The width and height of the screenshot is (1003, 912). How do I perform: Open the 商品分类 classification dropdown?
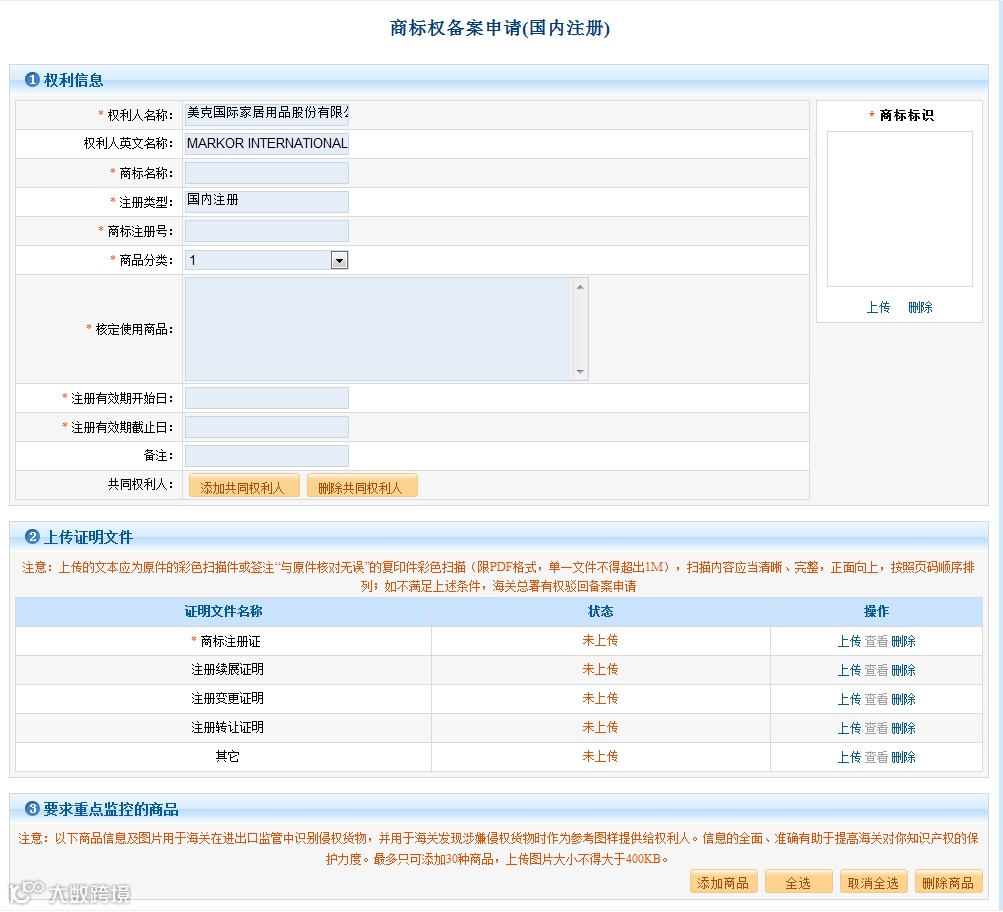(x=265, y=259)
